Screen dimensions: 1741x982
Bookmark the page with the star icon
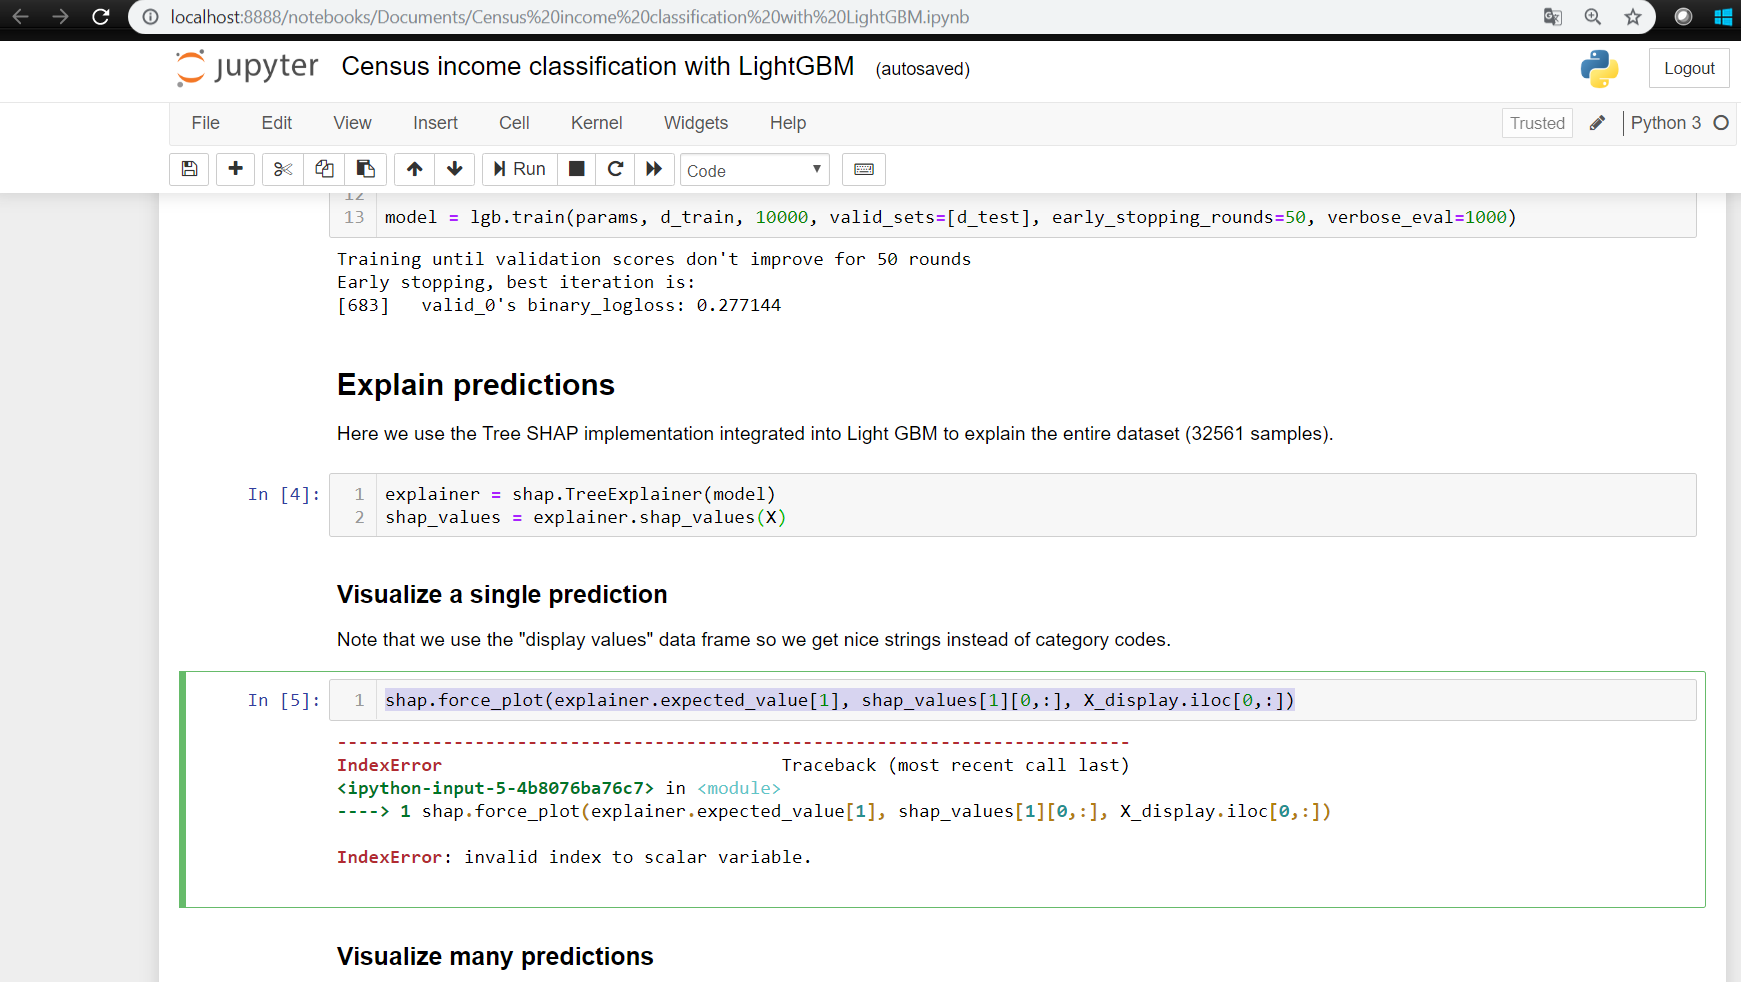point(1634,16)
